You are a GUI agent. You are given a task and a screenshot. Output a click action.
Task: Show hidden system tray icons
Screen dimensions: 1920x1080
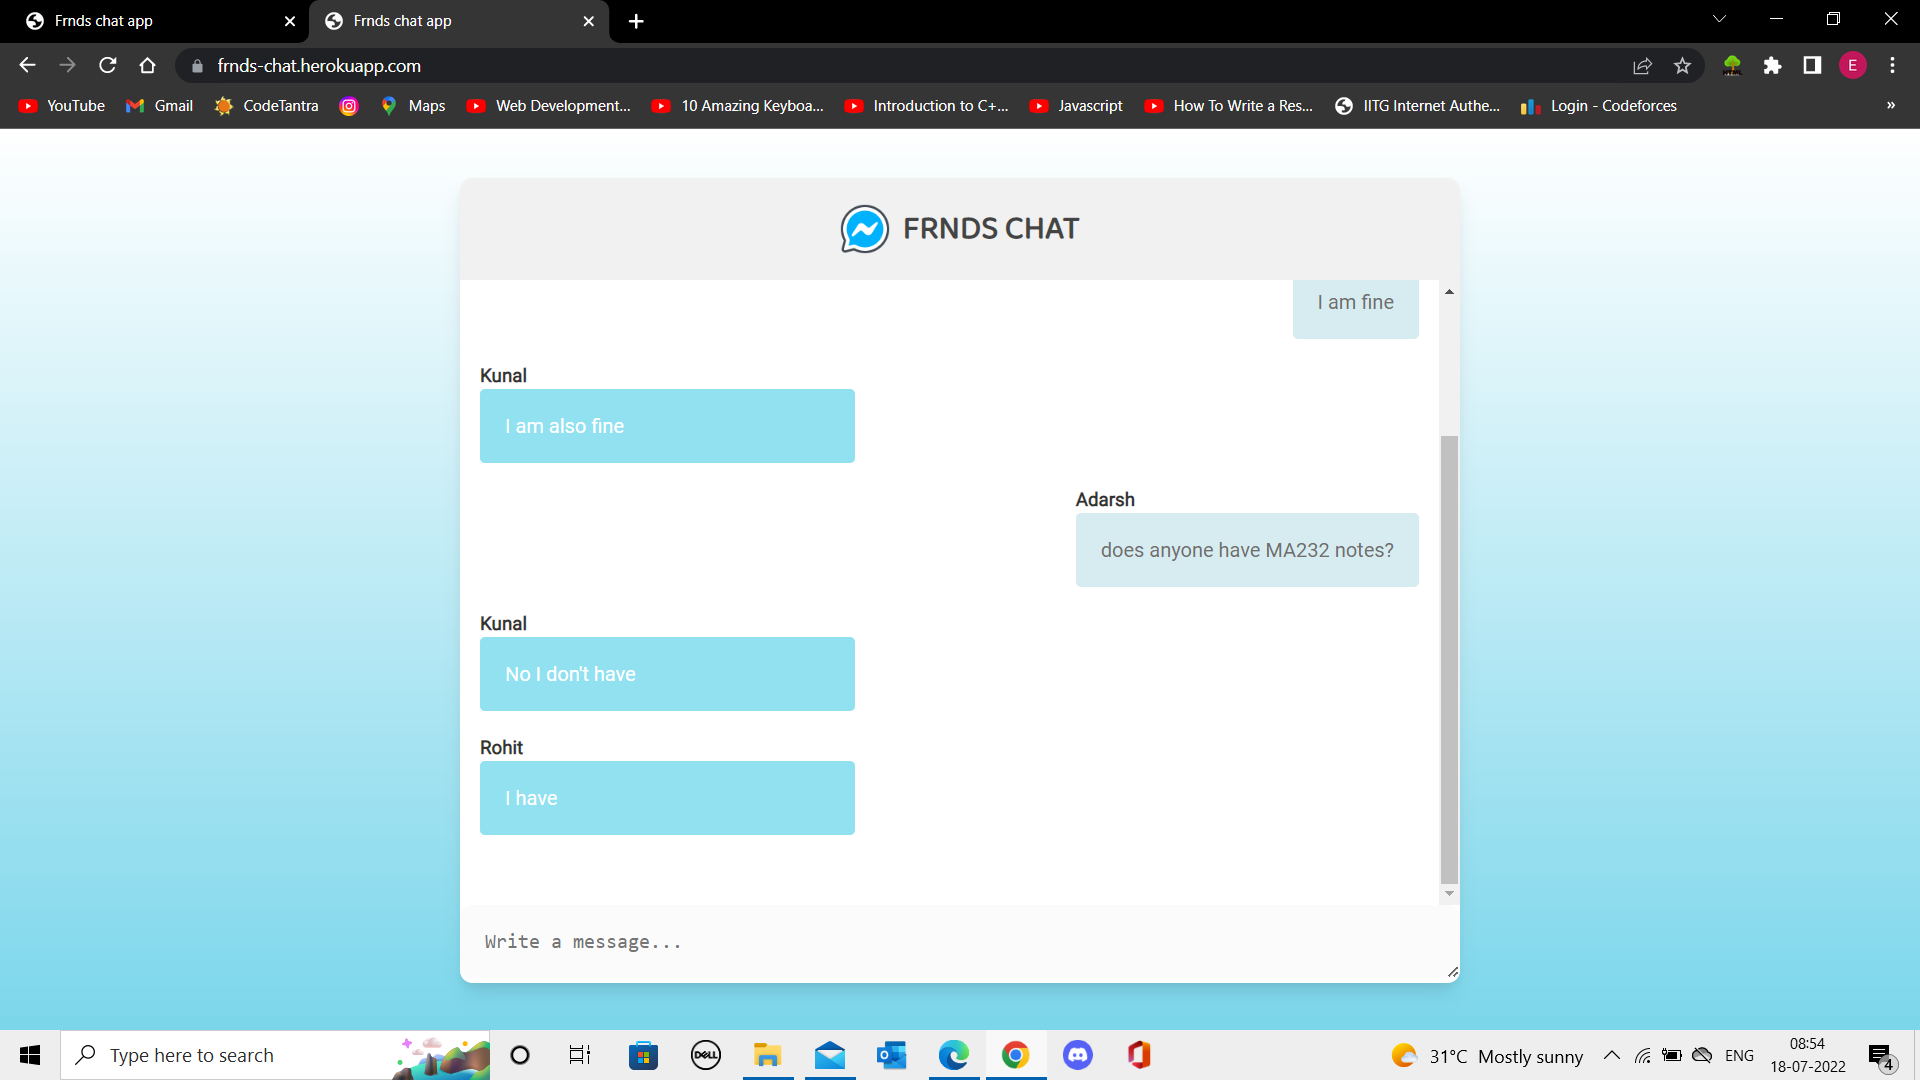(1611, 1055)
